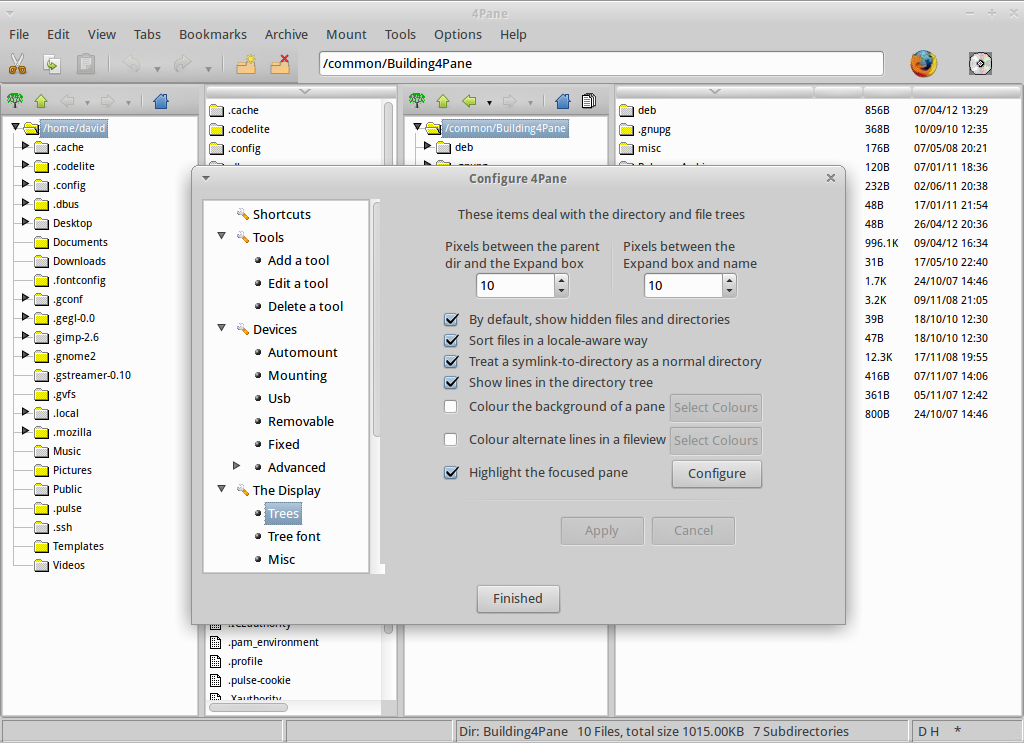Click the Paste clipboard toolbar icon
This screenshot has height=743, width=1024.
tap(86, 63)
